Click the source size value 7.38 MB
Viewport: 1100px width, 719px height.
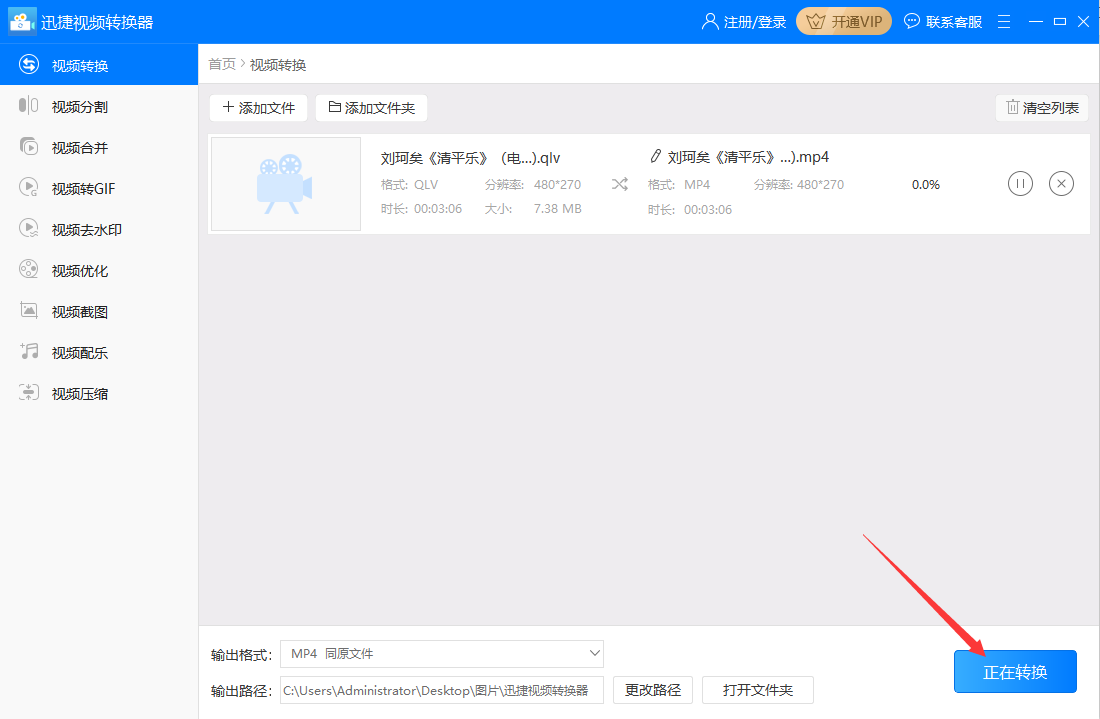point(557,209)
